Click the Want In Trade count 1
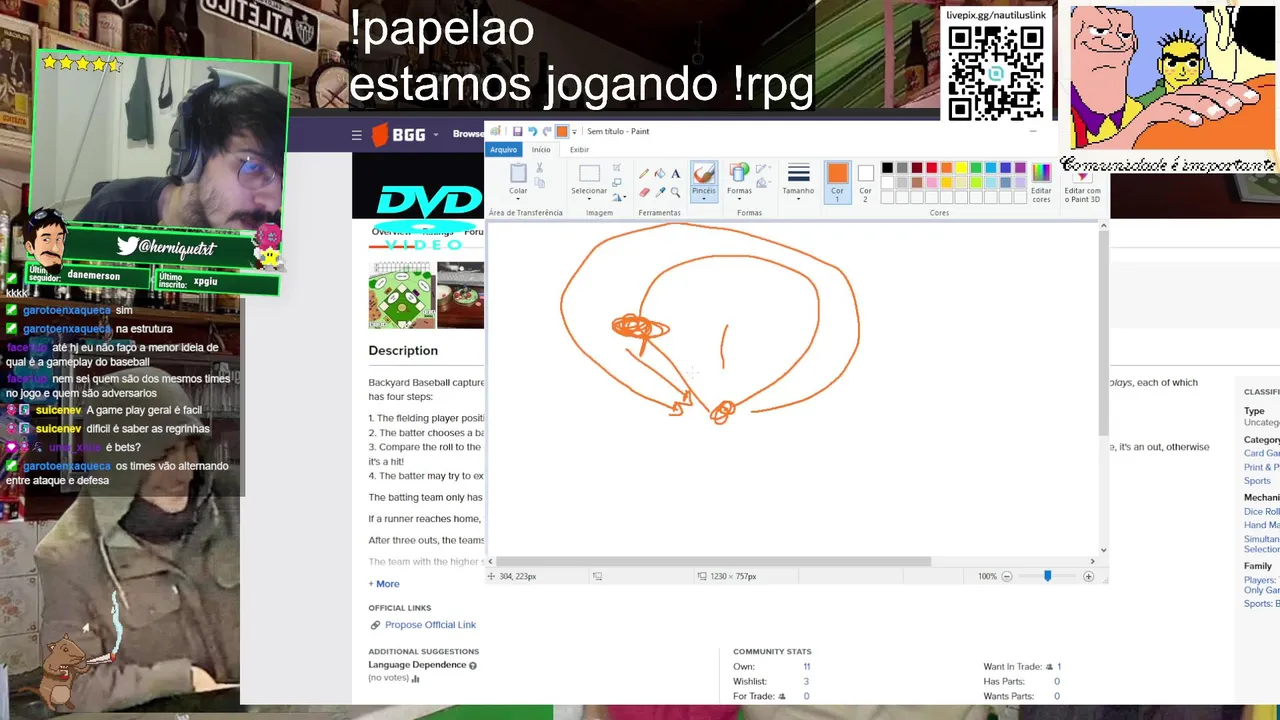This screenshot has width=1280, height=720. click(x=1059, y=667)
